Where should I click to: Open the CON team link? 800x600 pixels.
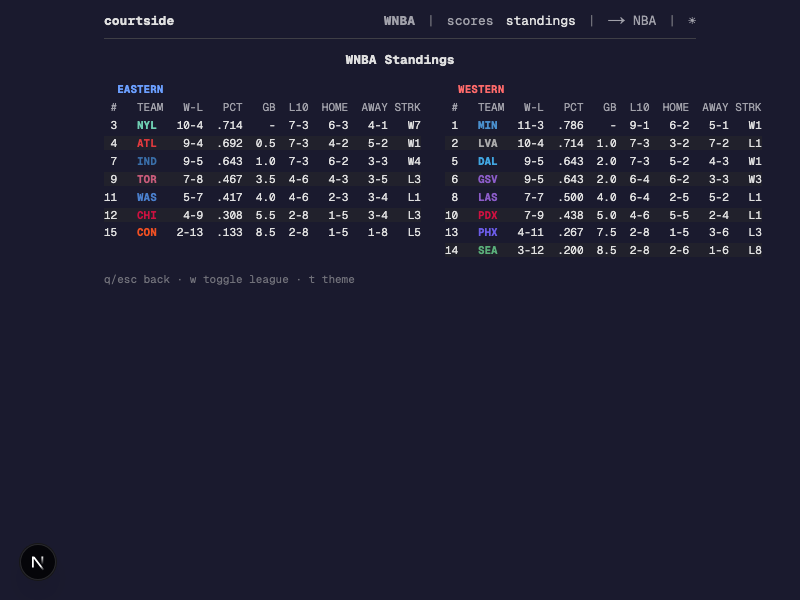(x=146, y=232)
